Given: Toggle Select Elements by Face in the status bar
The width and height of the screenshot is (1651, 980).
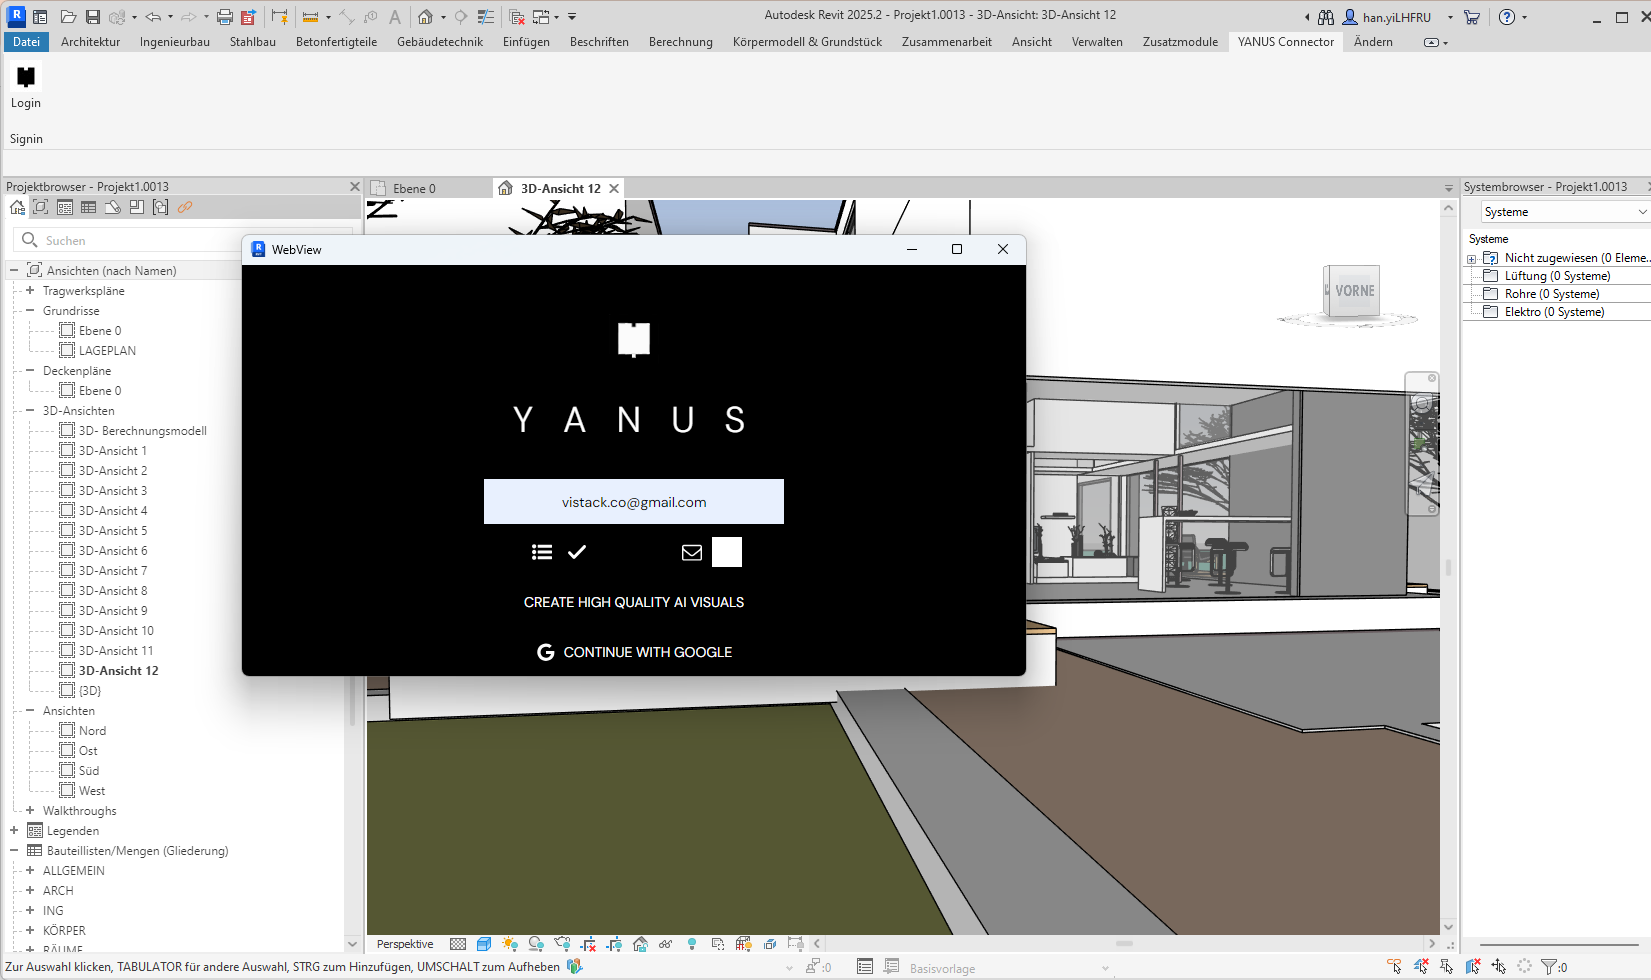Looking at the screenshot, I should click(1473, 966).
